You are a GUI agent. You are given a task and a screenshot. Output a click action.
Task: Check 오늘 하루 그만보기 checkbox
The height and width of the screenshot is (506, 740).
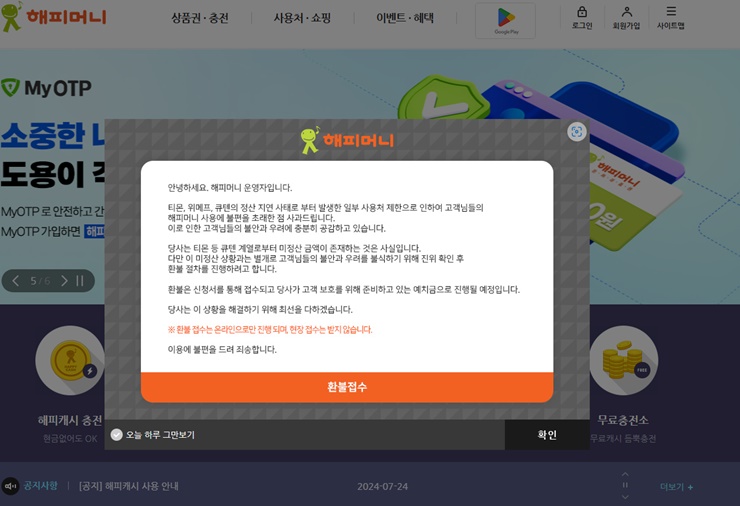(117, 435)
